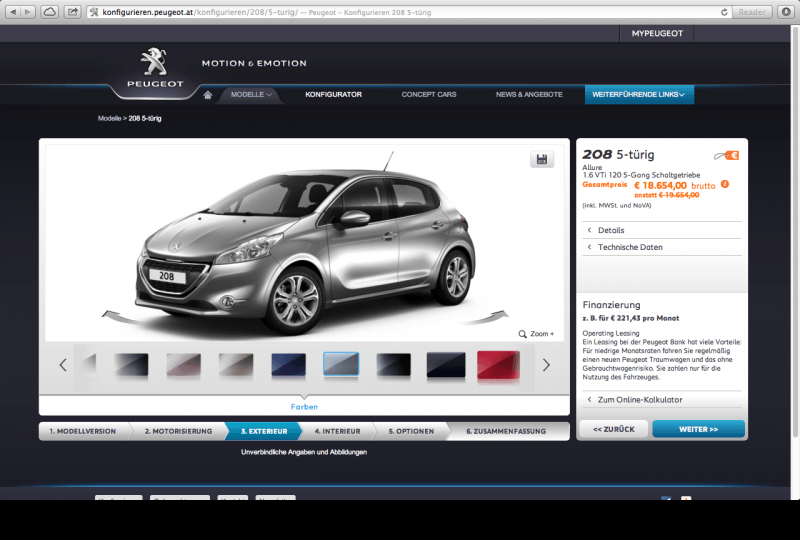Expand the WEITERFÜHRENDE LINKS dropdown
This screenshot has width=800, height=540.
639,94
